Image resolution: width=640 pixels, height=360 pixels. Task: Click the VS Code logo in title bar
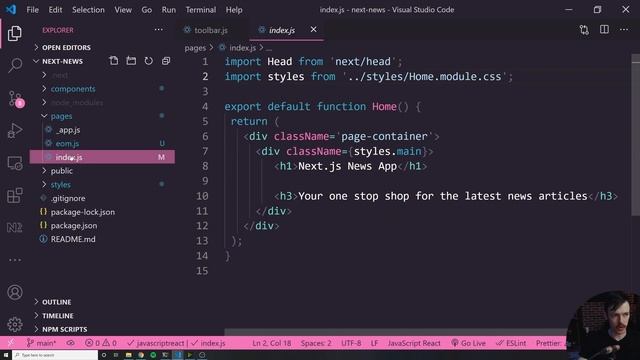[x=11, y=9]
